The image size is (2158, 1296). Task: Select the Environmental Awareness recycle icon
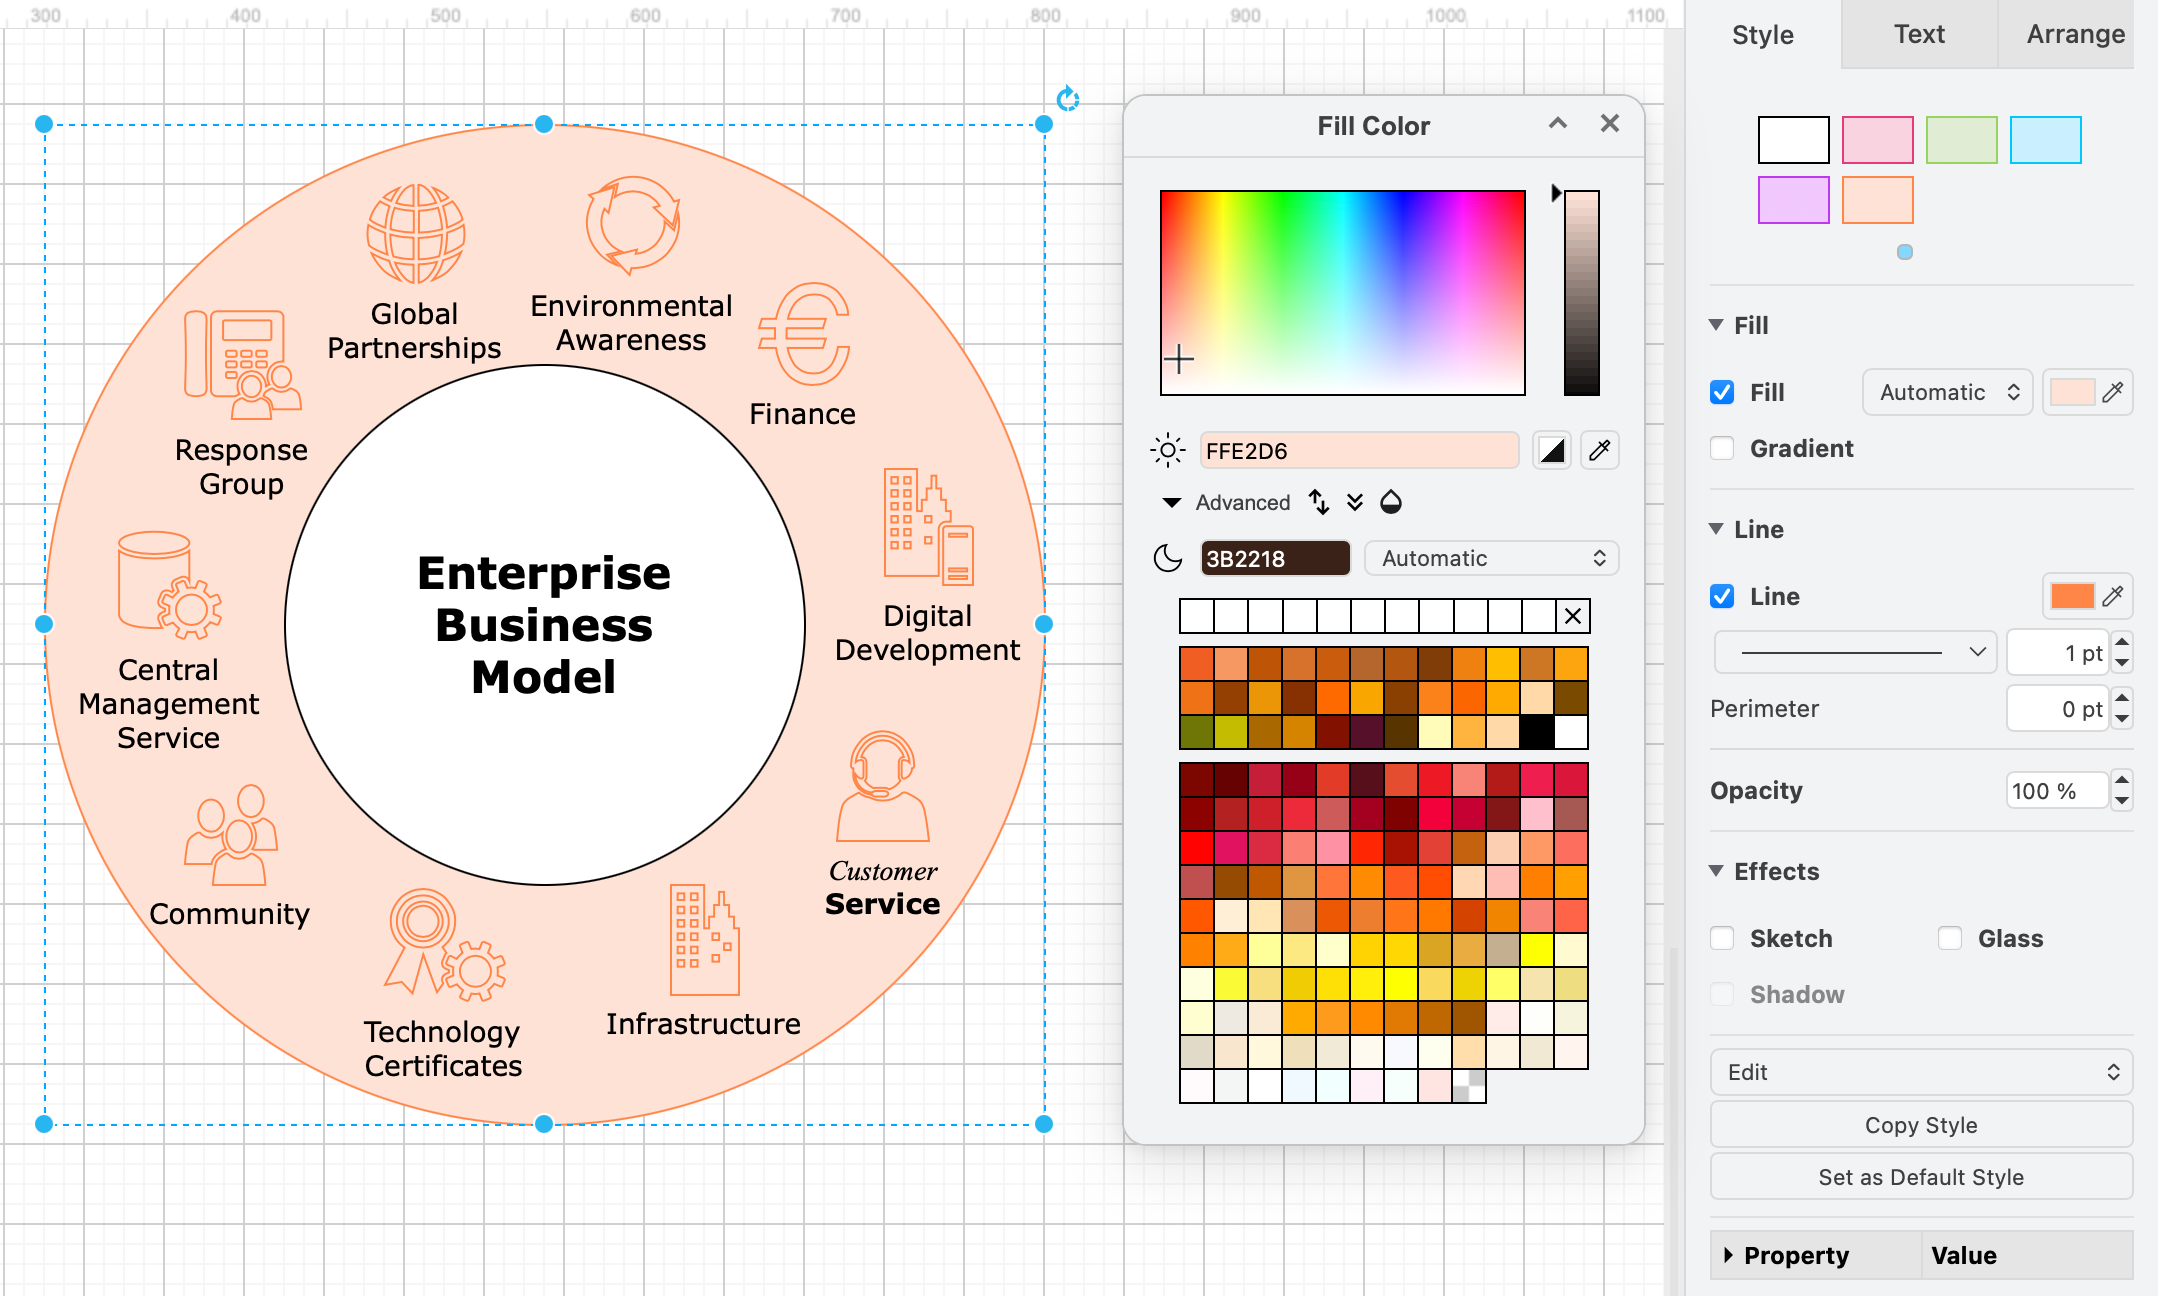633,225
